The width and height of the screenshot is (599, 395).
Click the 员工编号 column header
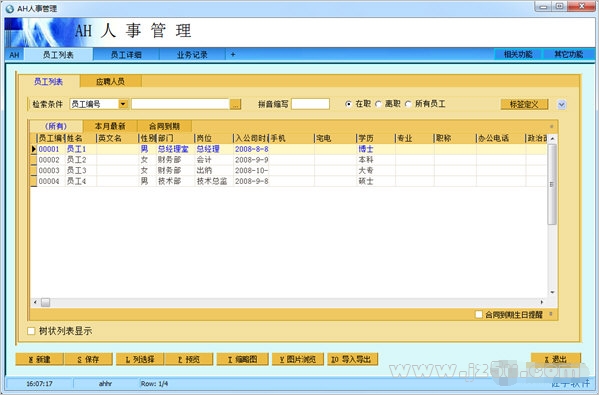[51, 138]
